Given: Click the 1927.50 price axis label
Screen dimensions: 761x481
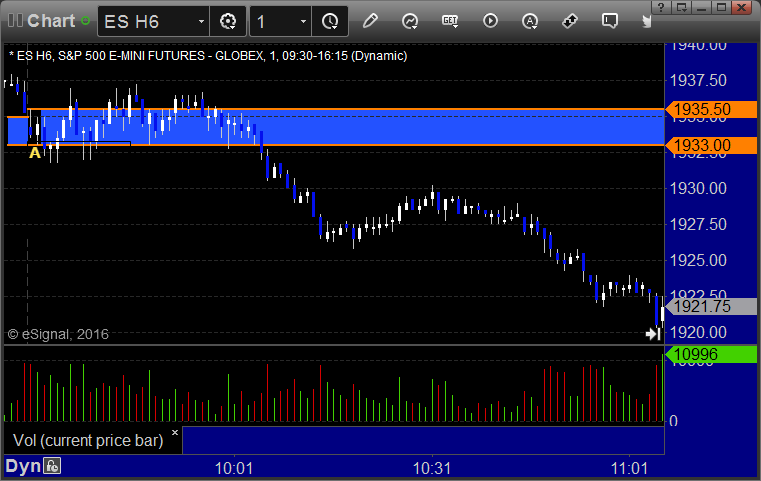Looking at the screenshot, I should click(698, 224).
